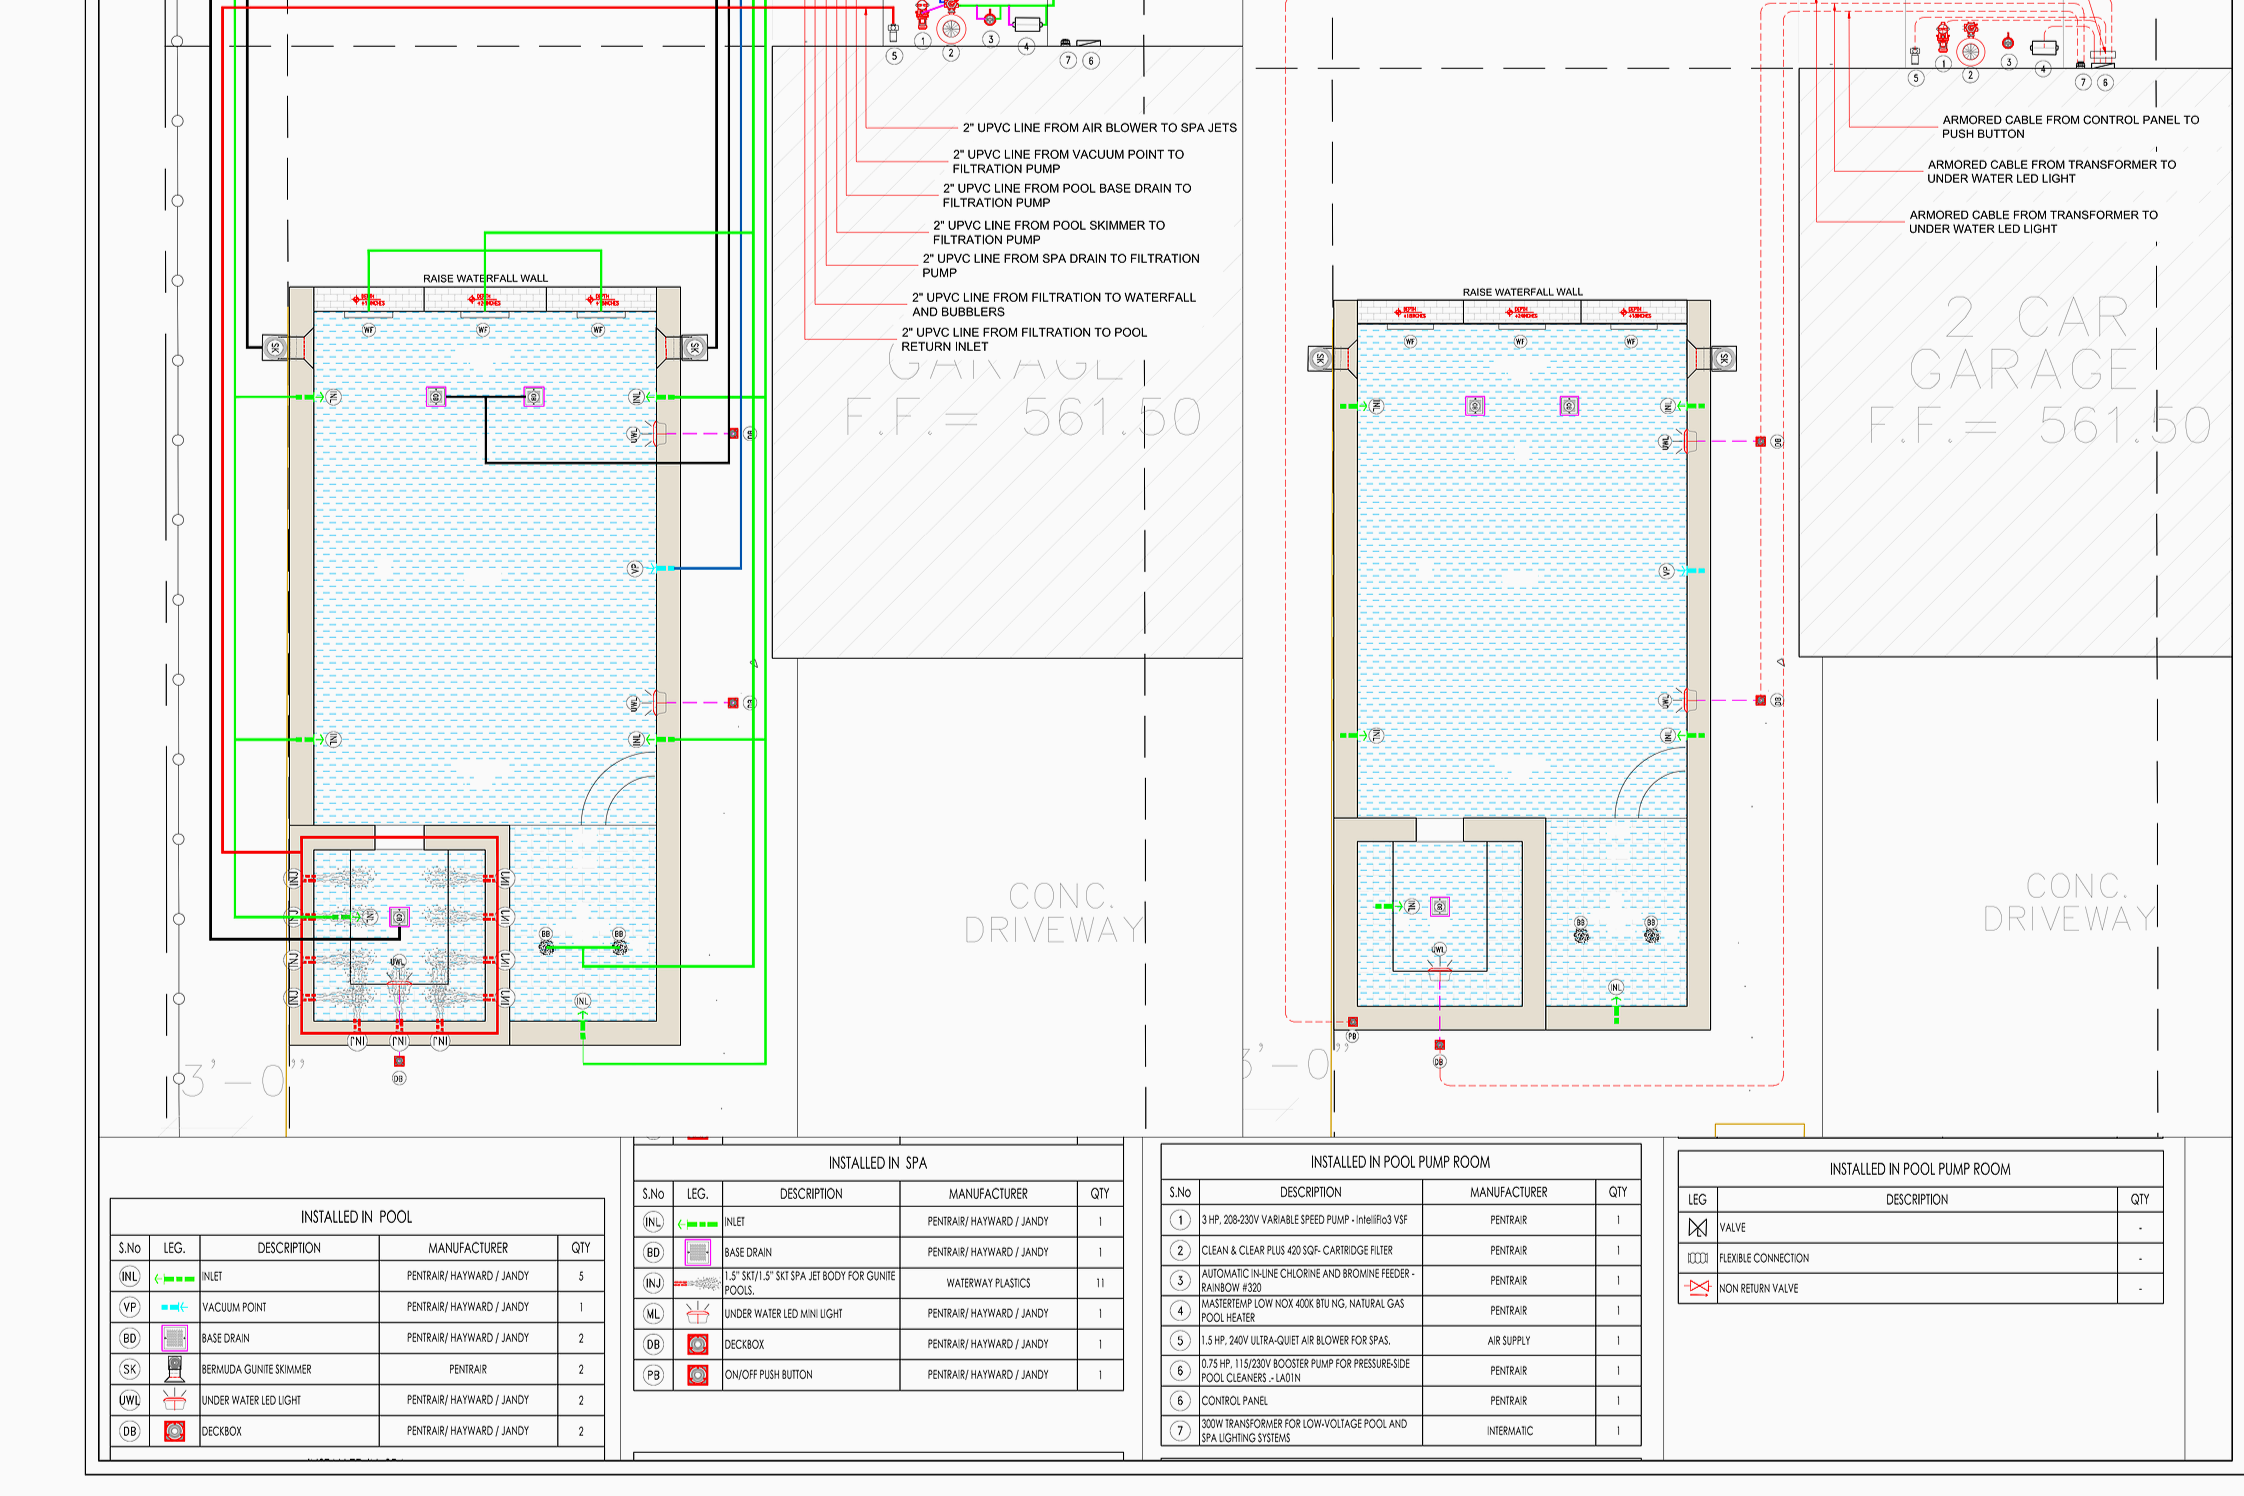The image size is (2244, 1496).
Task: Click the Bermuda Gunite Skimmer icon in the legend
Action: (174, 1369)
